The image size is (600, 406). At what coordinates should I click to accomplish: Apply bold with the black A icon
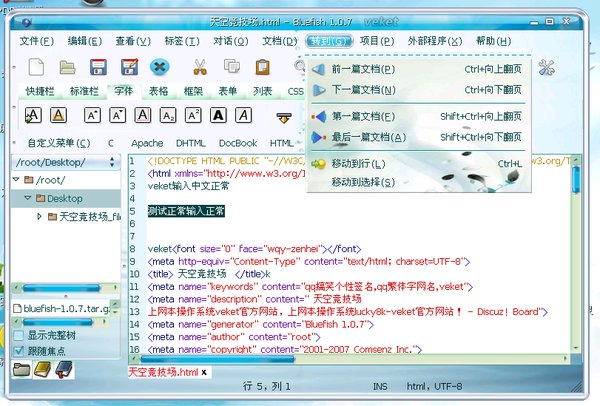pyautogui.click(x=218, y=115)
